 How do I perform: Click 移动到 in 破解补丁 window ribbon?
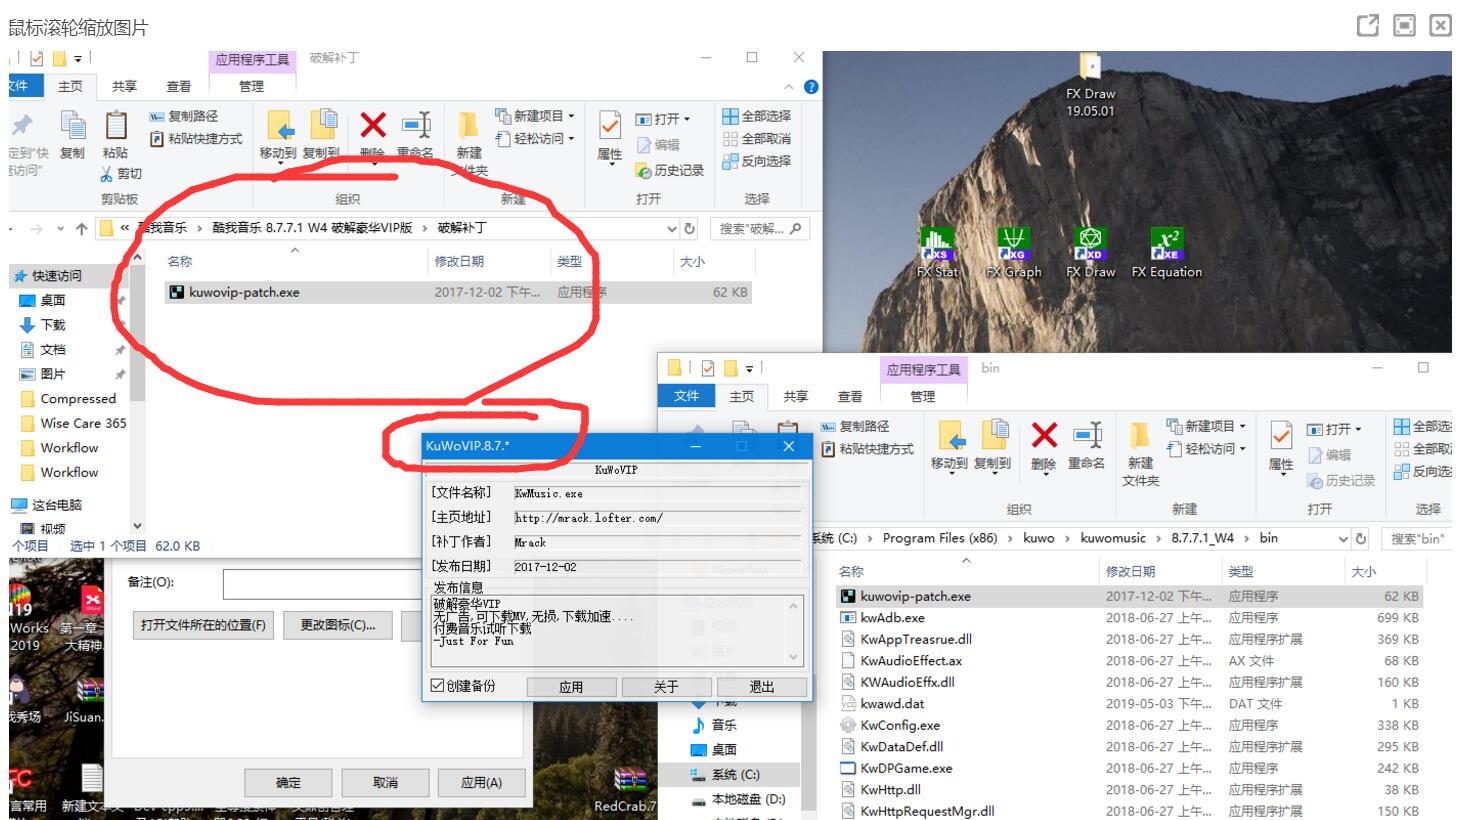tap(278, 134)
